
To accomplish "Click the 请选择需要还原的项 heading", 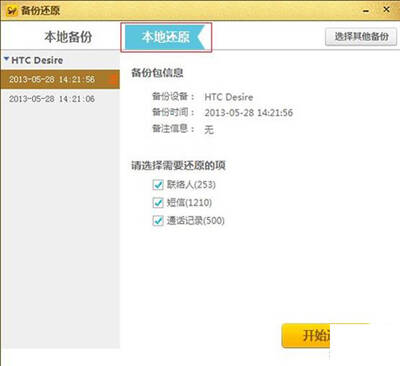I will point(178,165).
